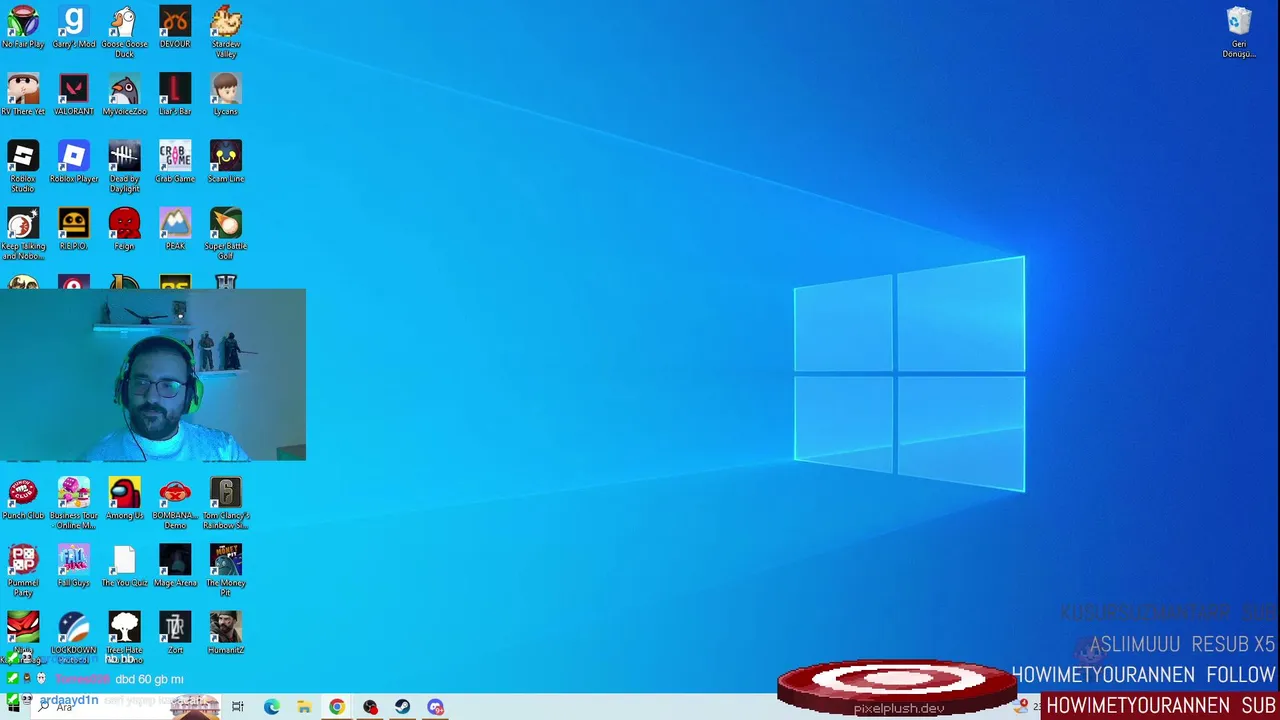Click the VALORANT desktop icon
The width and height of the screenshot is (1280, 720).
(x=74, y=95)
